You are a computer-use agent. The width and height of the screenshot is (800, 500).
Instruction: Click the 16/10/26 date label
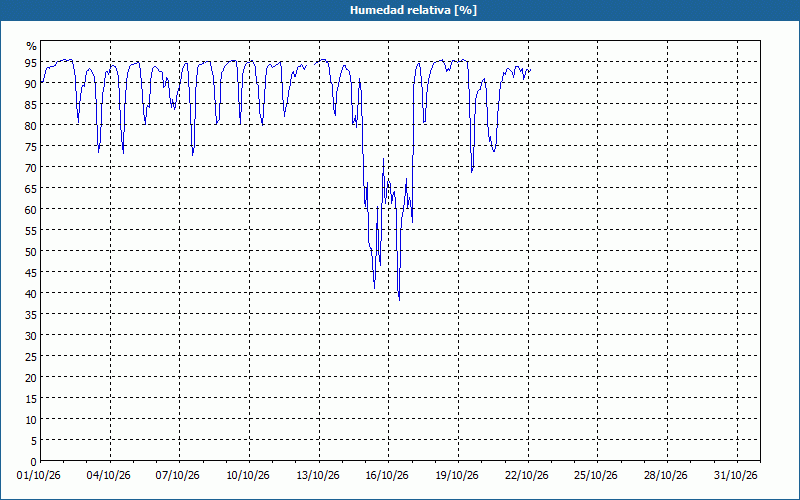click(x=387, y=476)
